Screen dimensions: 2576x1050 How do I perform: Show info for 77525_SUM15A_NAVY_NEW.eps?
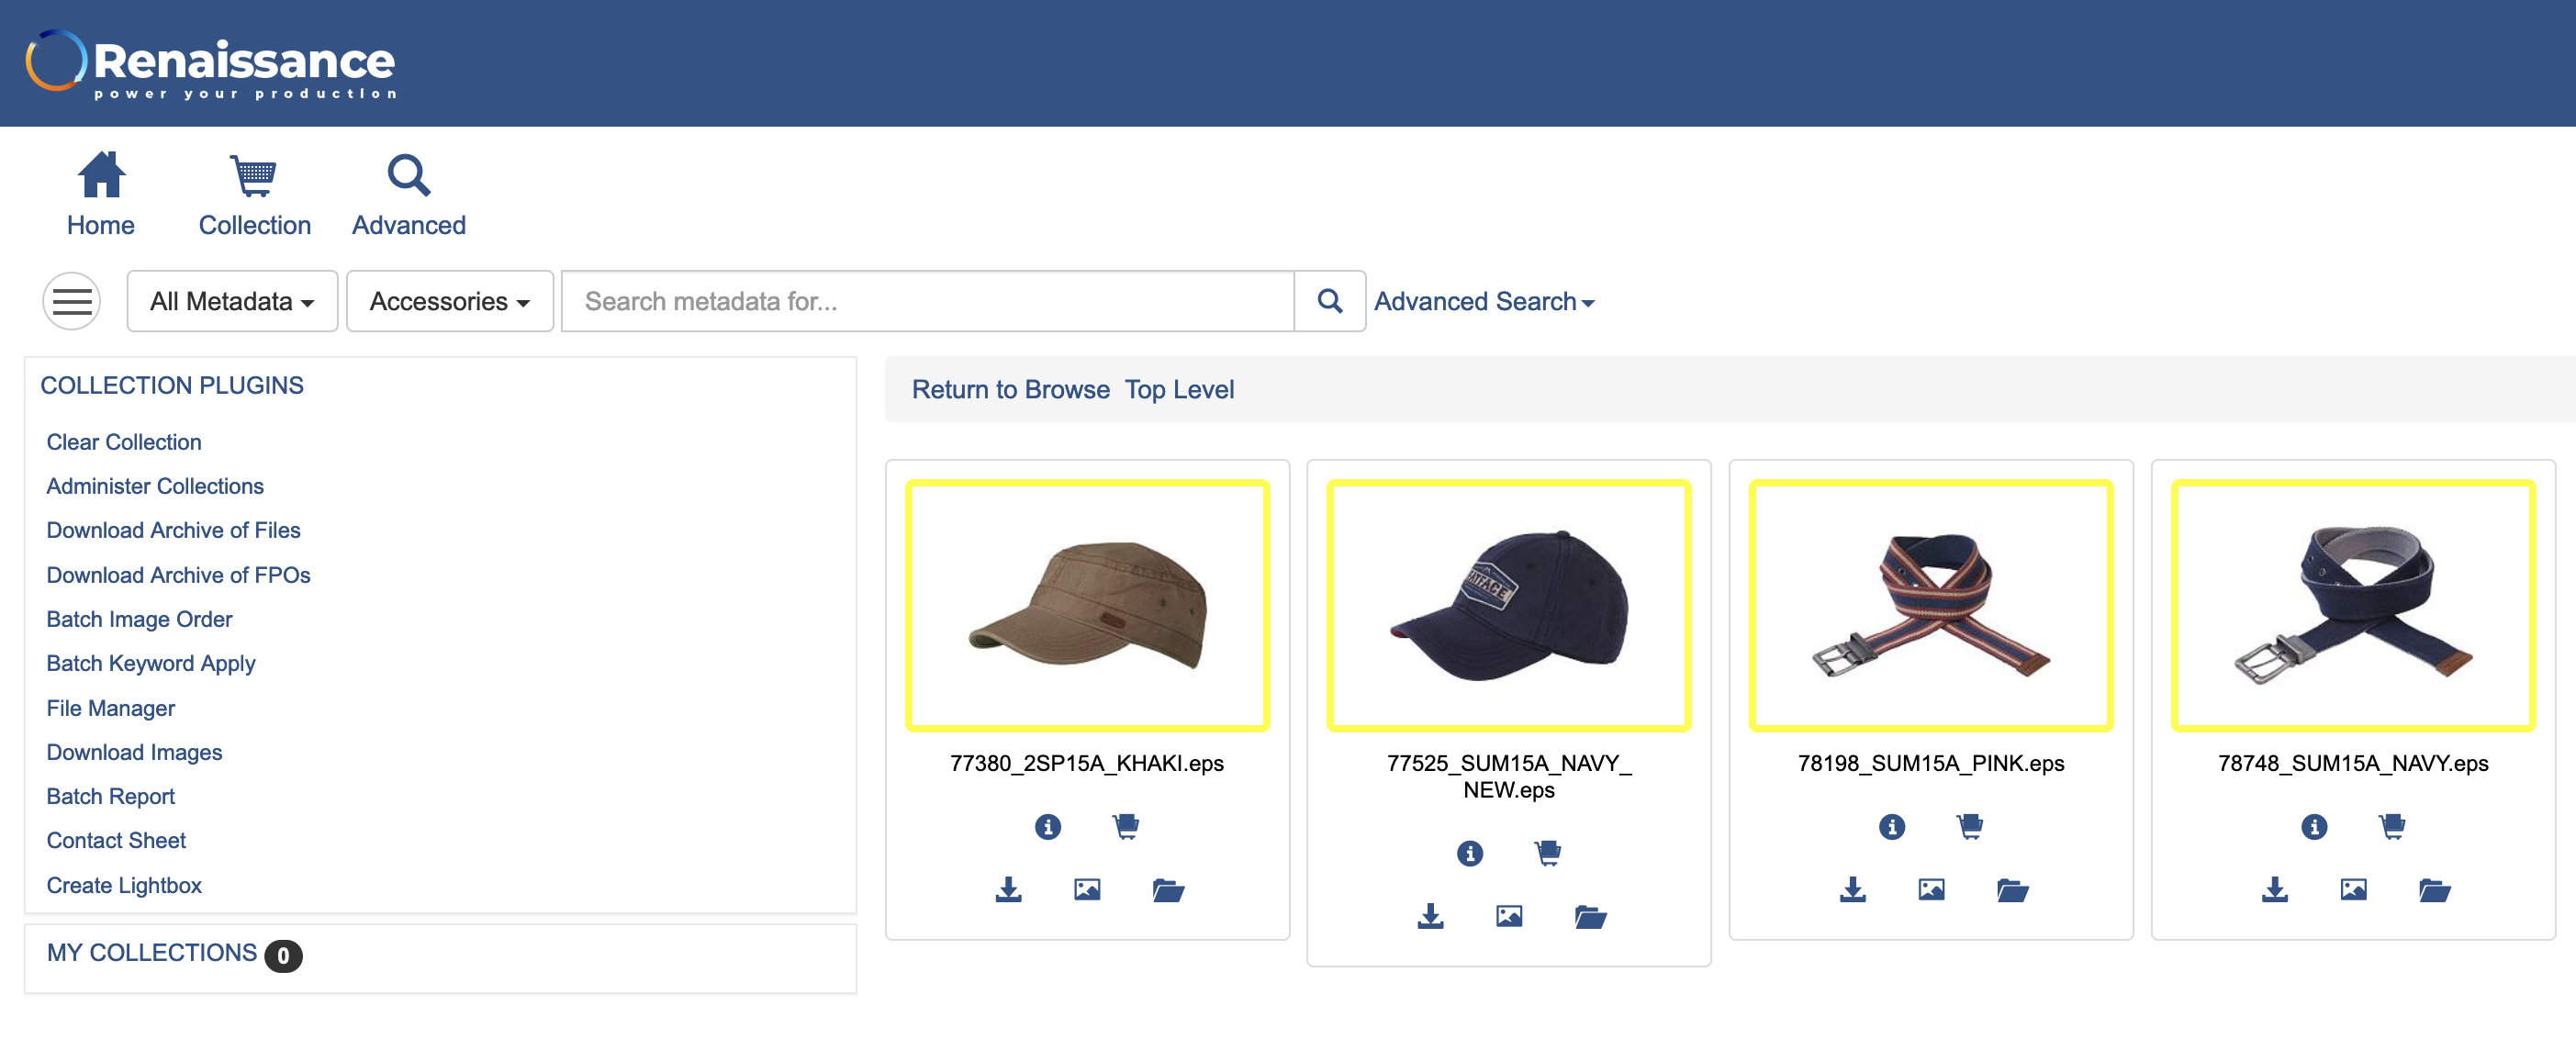1469,853
